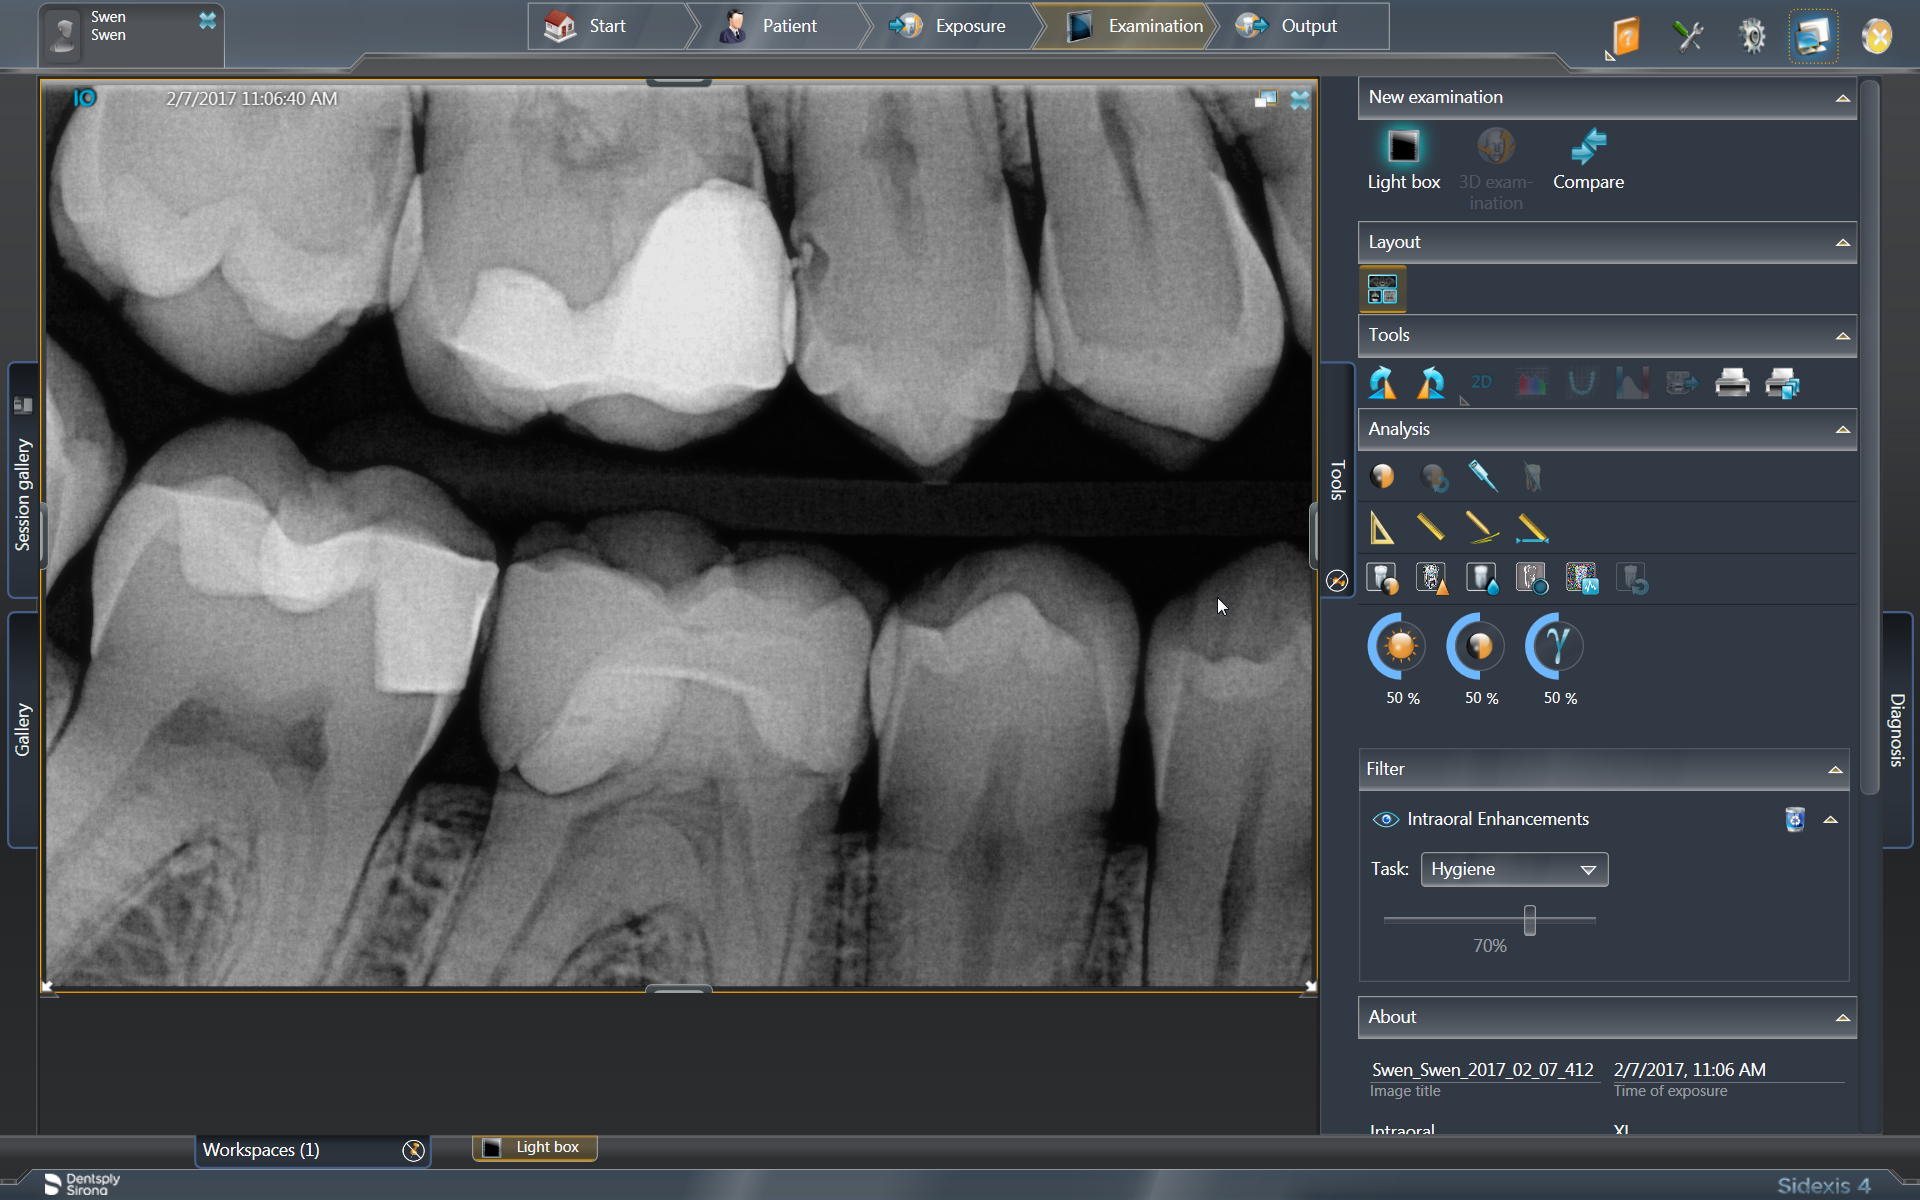Image resolution: width=1920 pixels, height=1200 pixels.
Task: Open the Task Hygiene dropdown
Action: pos(1514,869)
